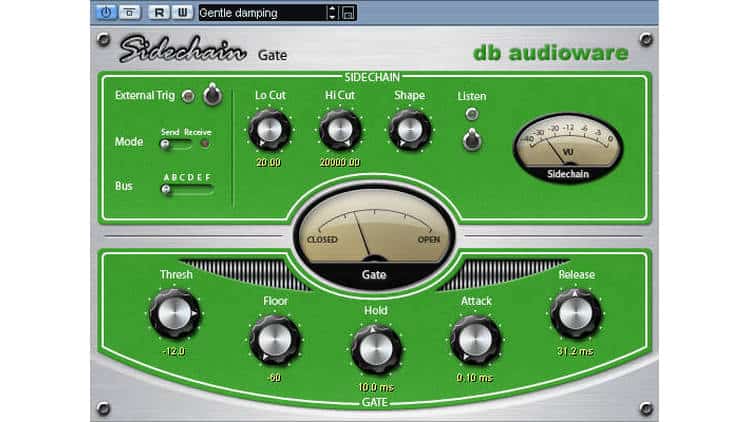Image resolution: width=750 pixels, height=422 pixels.
Task: Click the Attack value 0.10 ms
Action: point(474,378)
